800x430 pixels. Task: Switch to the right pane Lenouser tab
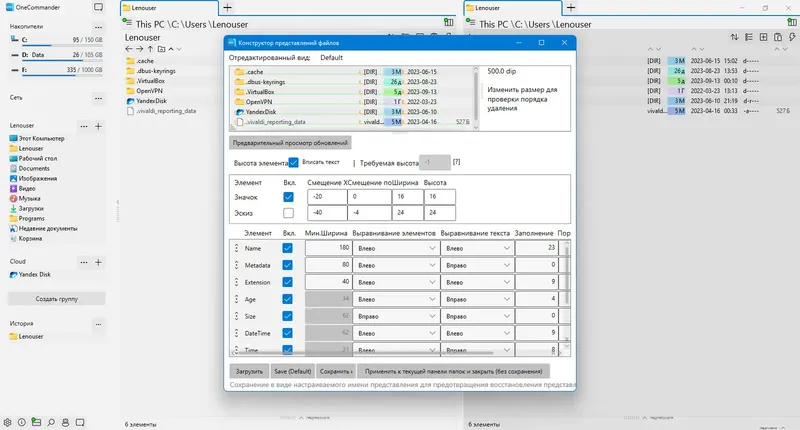pyautogui.click(x=513, y=8)
